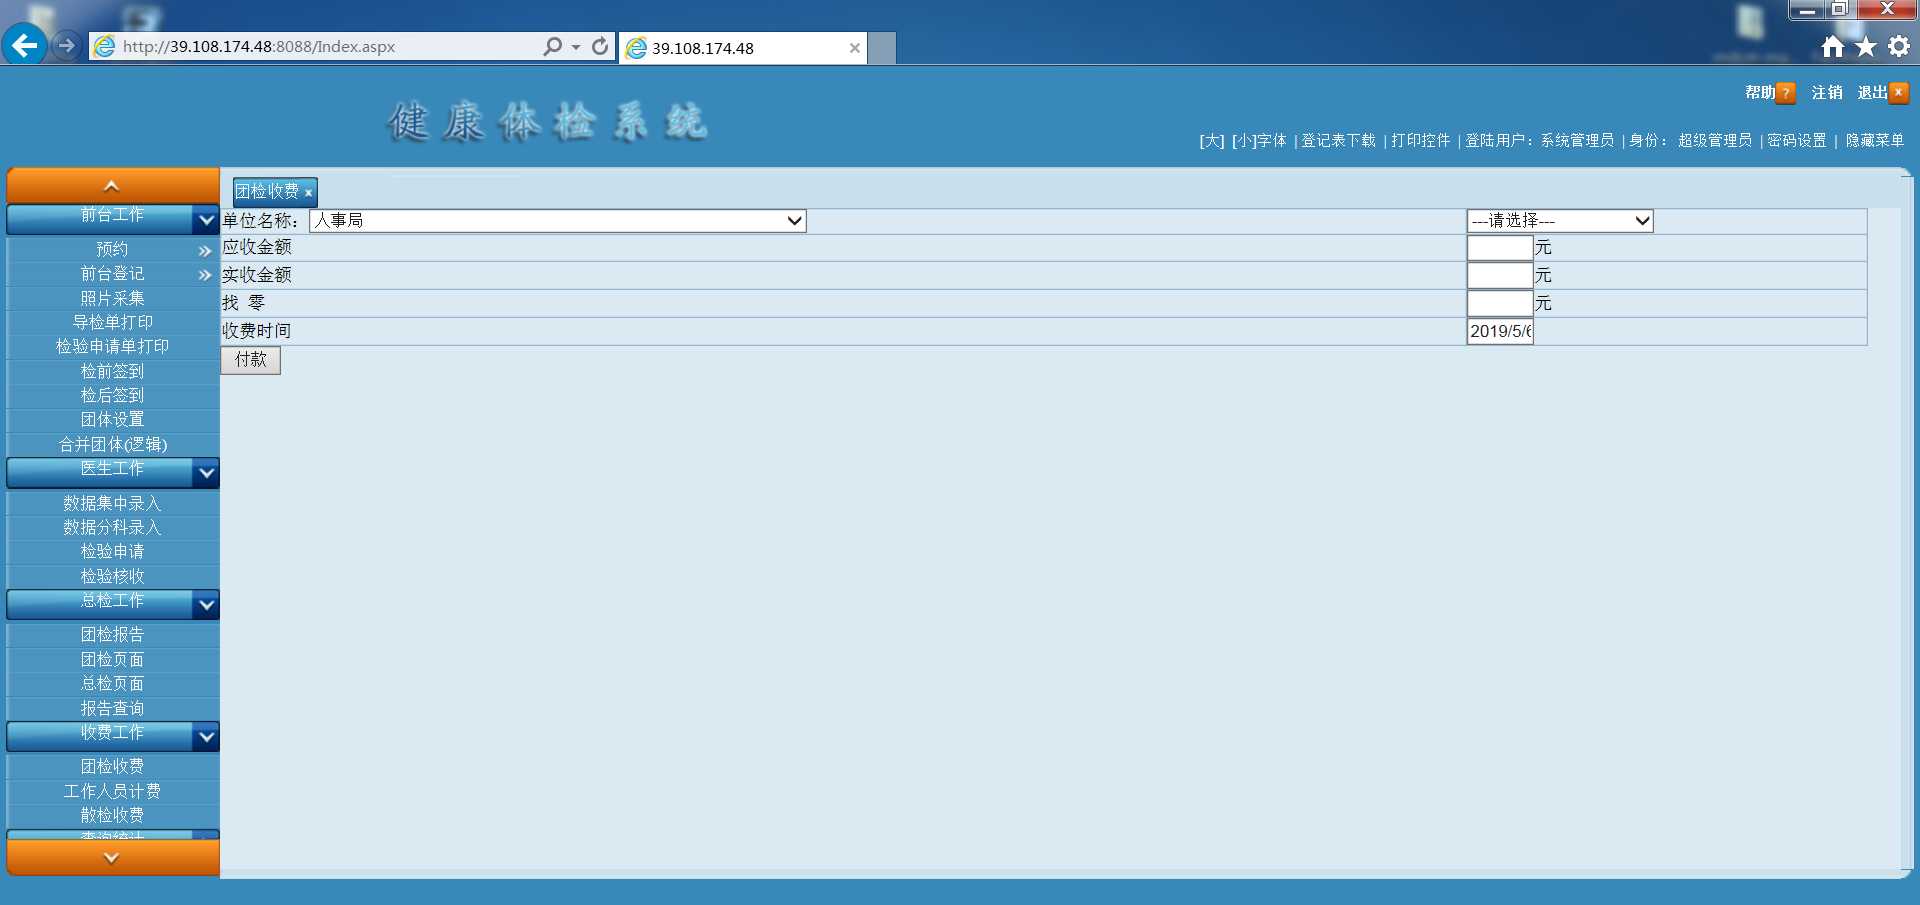The image size is (1920, 905).
Task: Open browser tools gear icon
Action: [x=1899, y=47]
